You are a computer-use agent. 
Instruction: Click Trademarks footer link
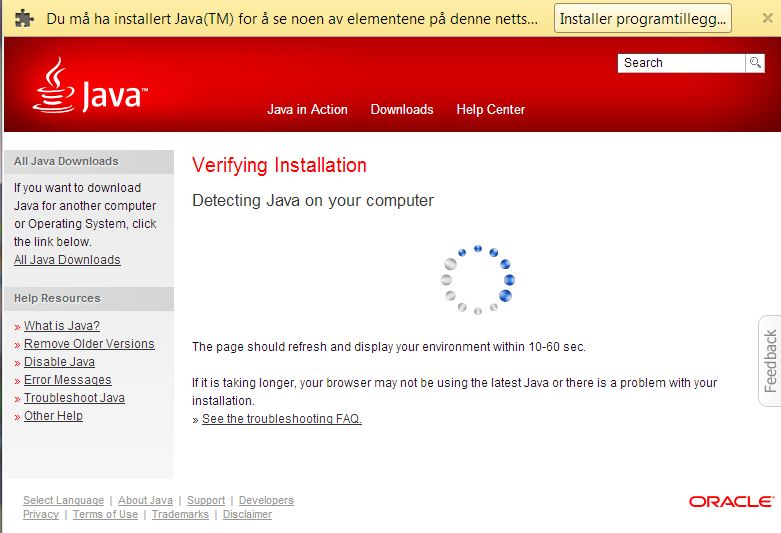point(180,514)
